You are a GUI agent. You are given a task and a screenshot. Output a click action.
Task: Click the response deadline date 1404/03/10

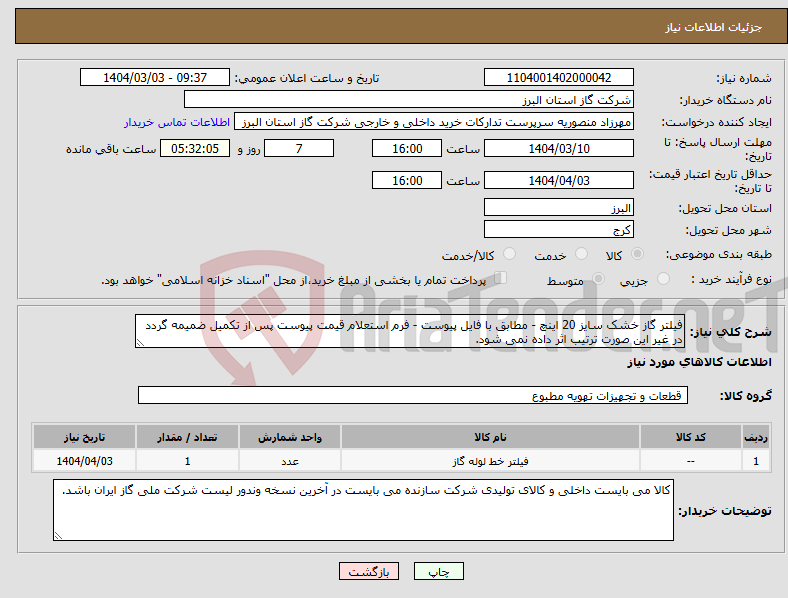[x=558, y=148]
